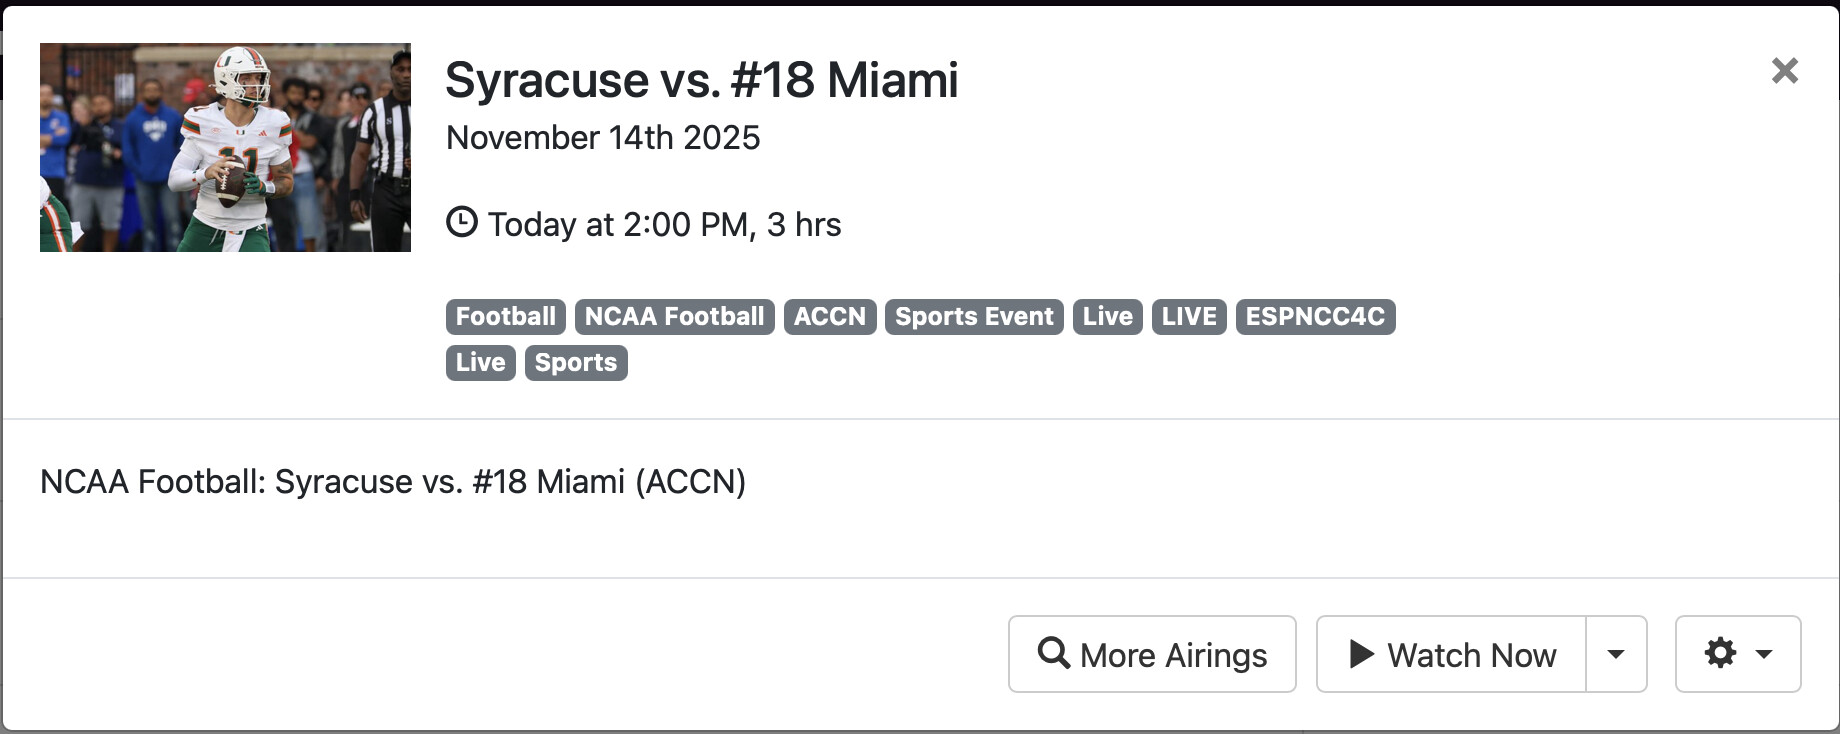This screenshot has height=734, width=1840.
Task: Click the Syracuse vs. #18 Miami title
Action: pyautogui.click(x=701, y=80)
